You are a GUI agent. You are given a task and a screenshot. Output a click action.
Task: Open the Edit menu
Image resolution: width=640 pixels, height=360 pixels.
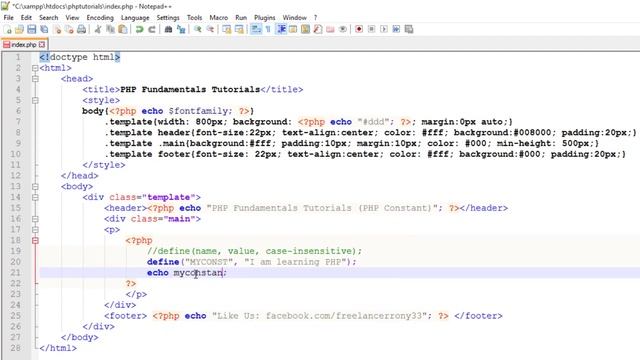pyautogui.click(x=26, y=18)
